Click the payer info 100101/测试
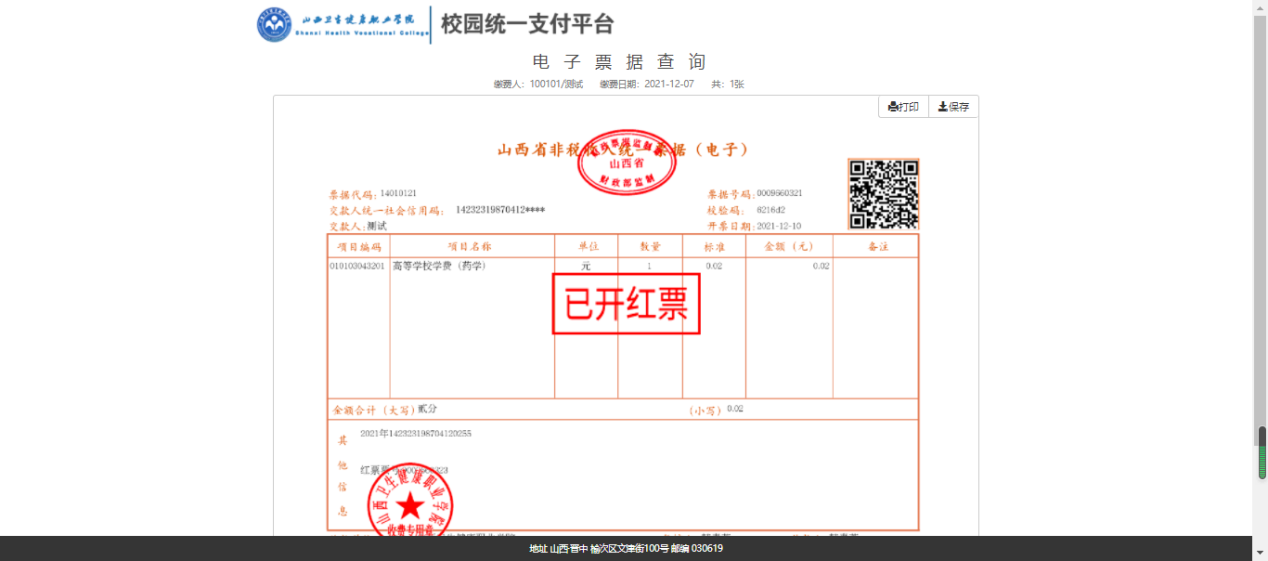Image resolution: width=1268 pixels, height=561 pixels. [556, 85]
